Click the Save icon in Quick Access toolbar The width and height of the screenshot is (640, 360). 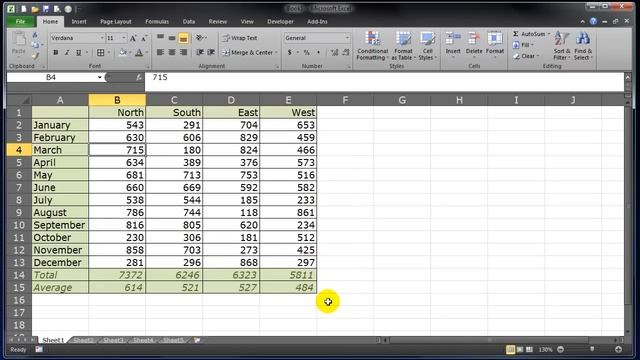tap(46, 9)
